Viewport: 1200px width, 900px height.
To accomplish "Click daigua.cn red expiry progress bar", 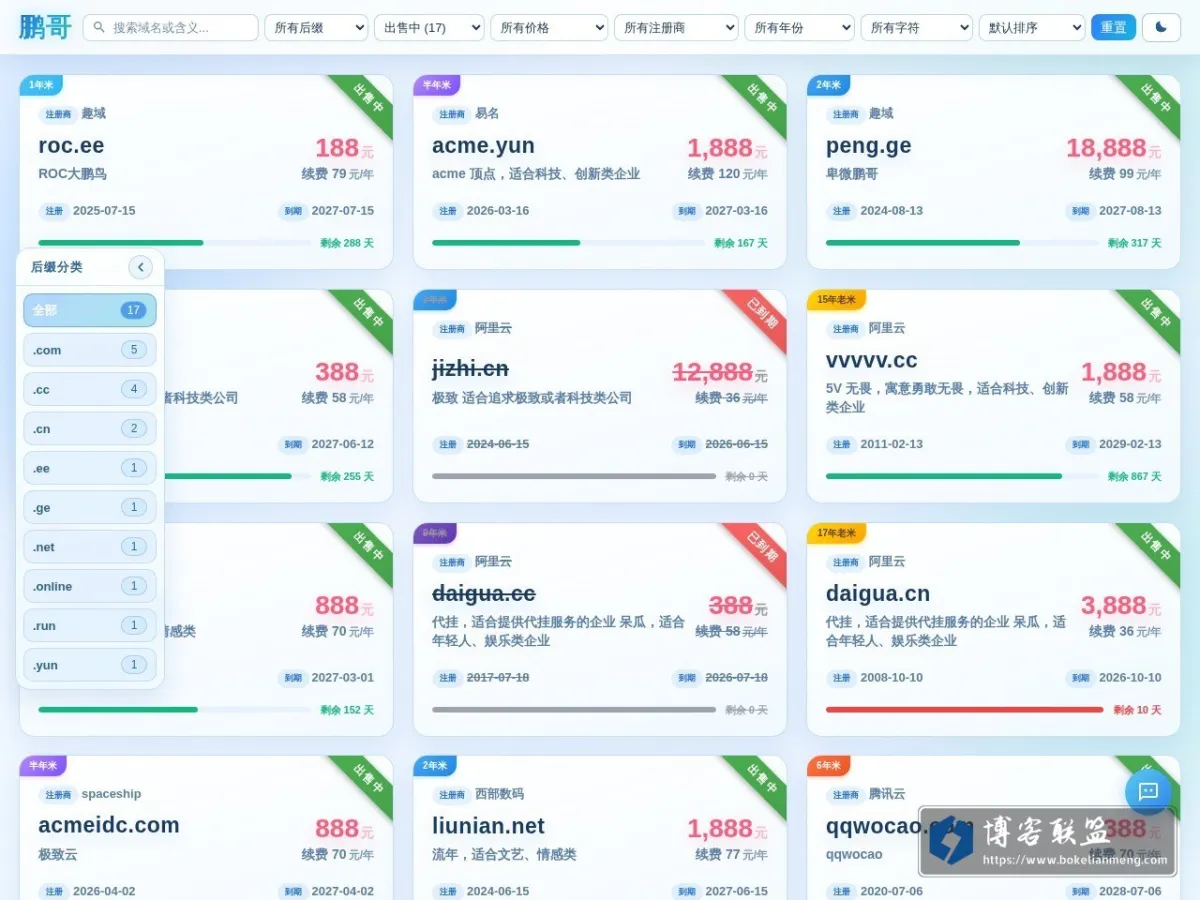I will (964, 710).
